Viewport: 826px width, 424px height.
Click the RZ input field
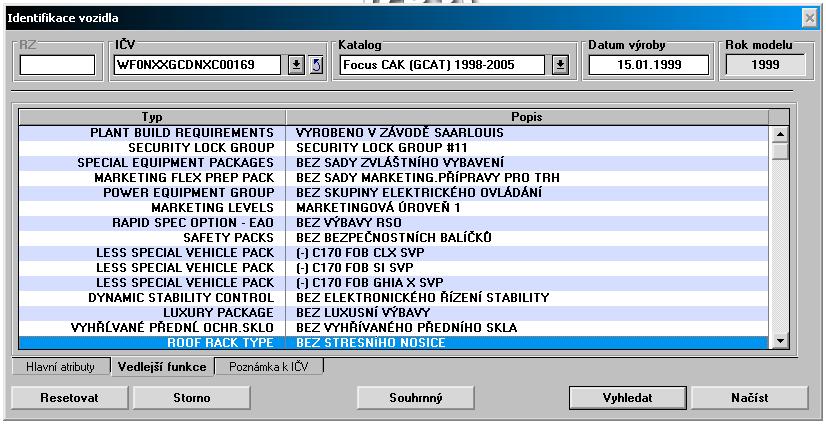point(57,66)
